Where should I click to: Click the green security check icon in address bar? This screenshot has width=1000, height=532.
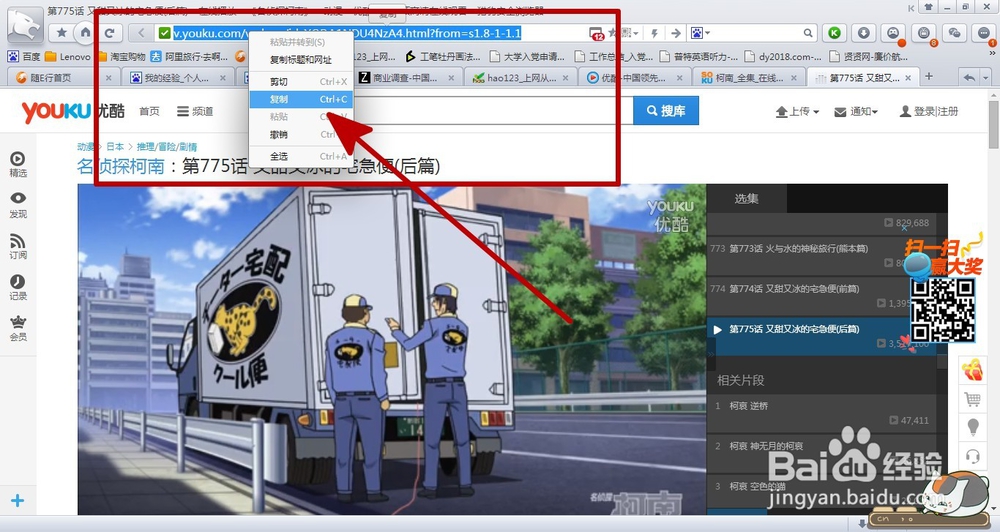coord(165,33)
